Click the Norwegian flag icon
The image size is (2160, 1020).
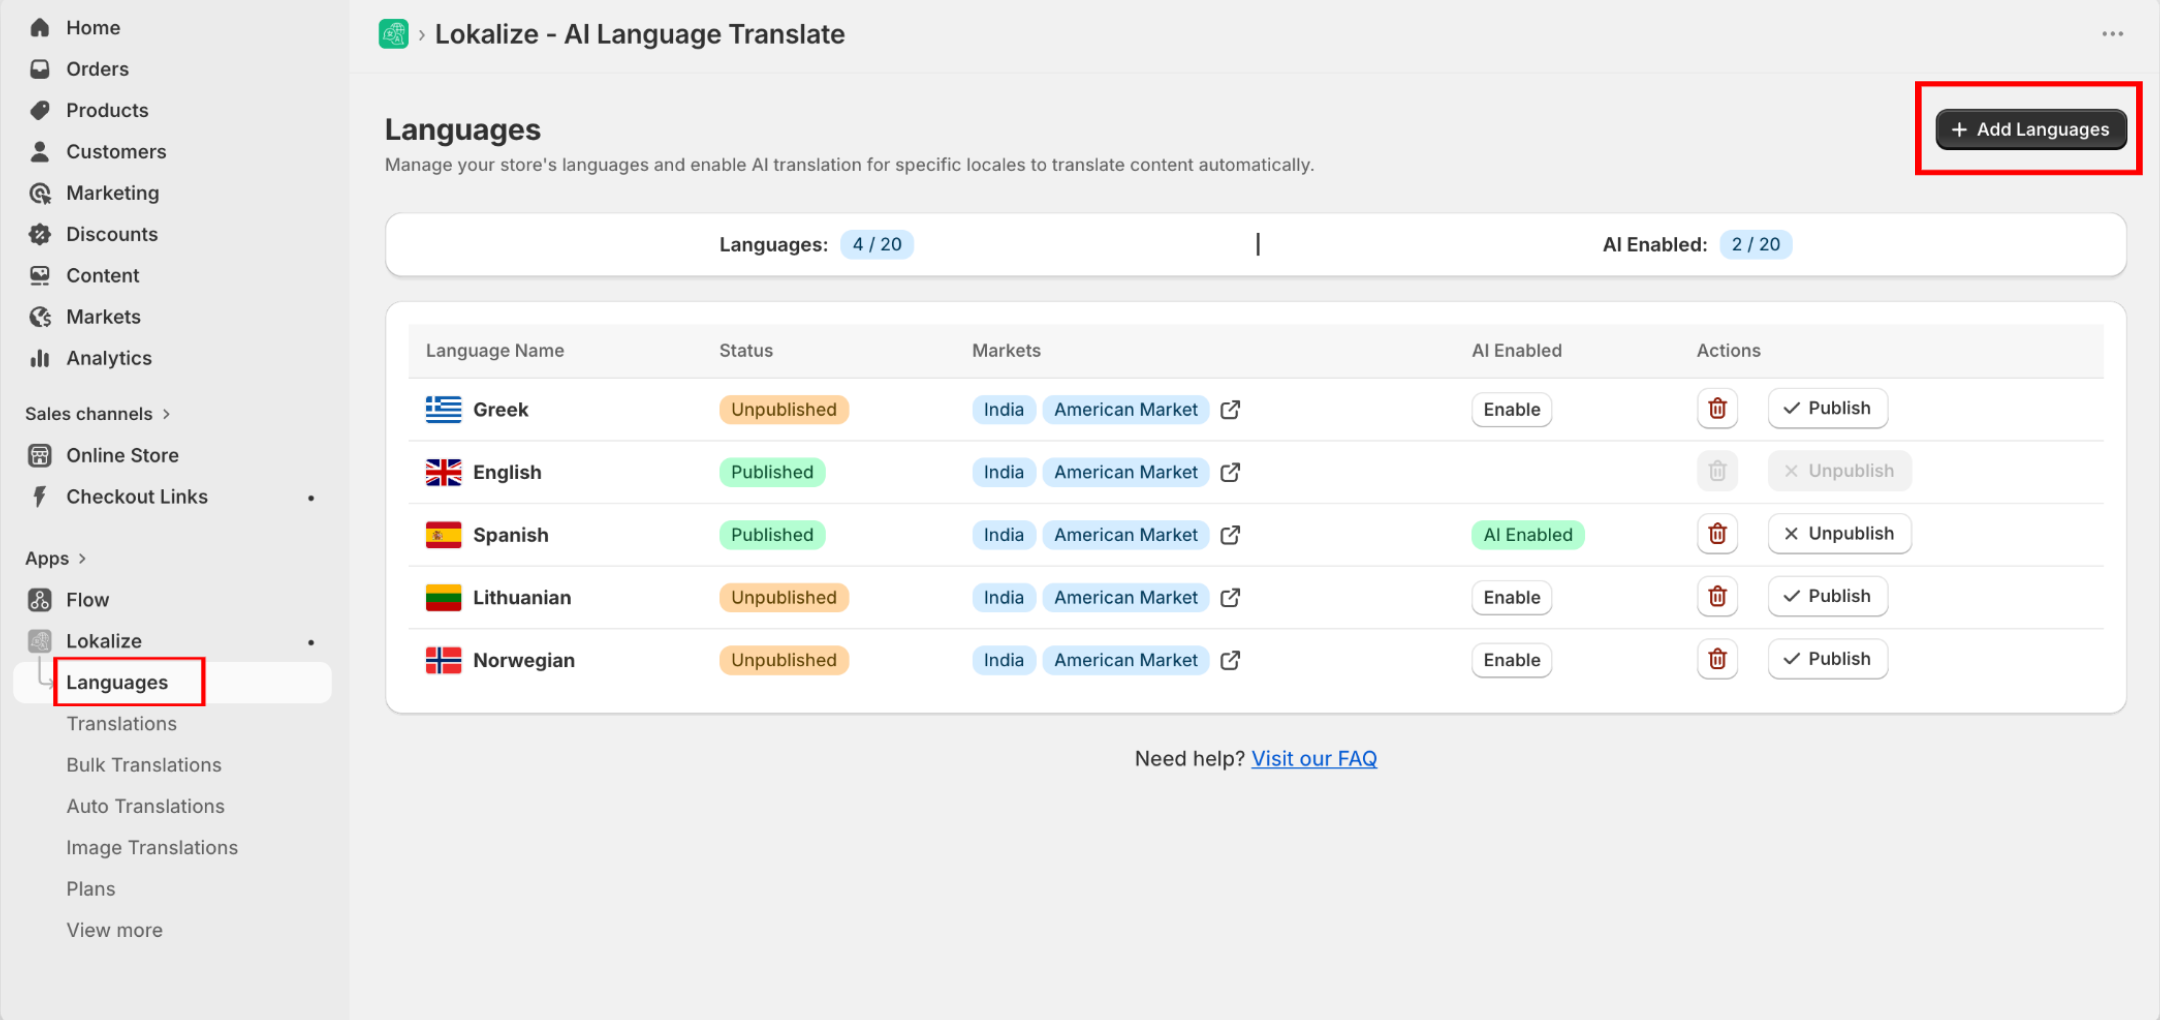tap(443, 660)
